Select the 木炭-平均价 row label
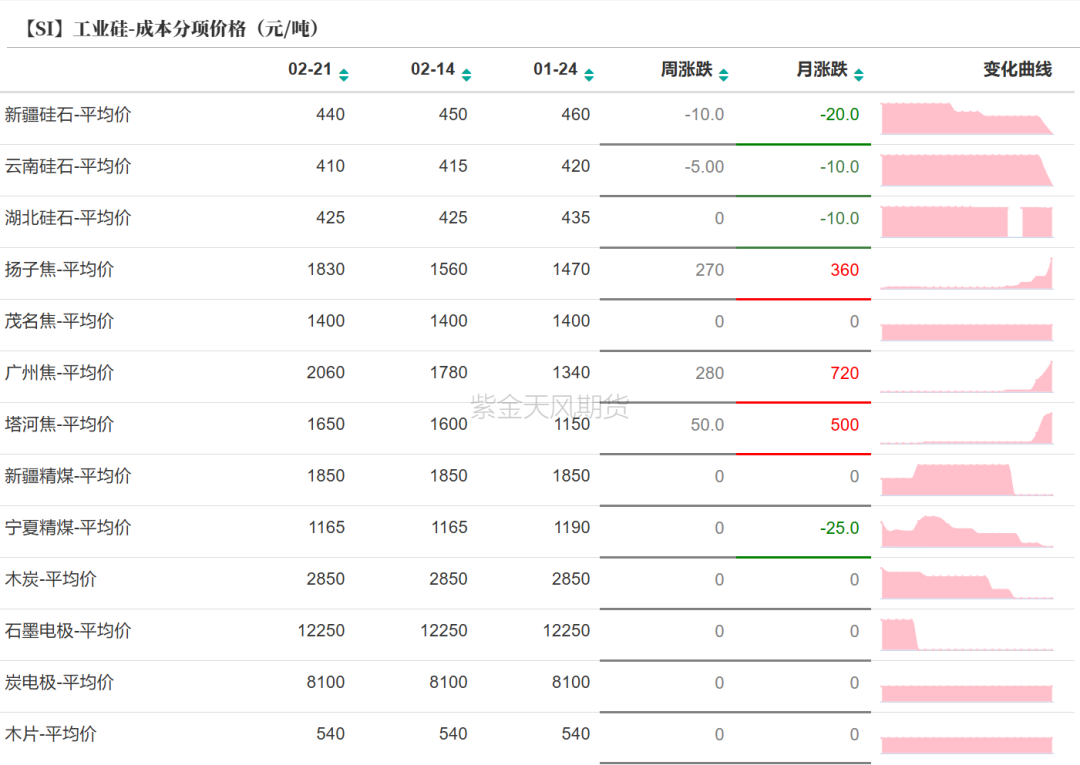Viewport: 1080px width, 765px height. coord(51,579)
